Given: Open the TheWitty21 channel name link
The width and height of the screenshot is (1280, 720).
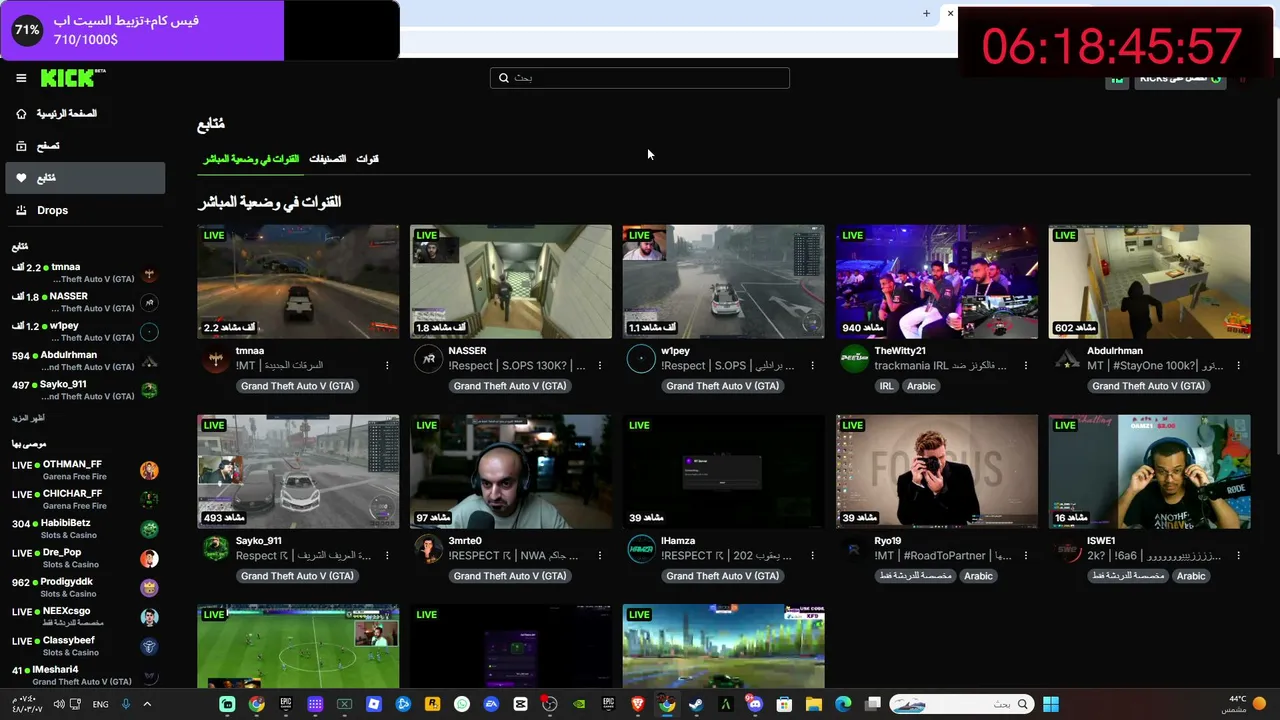Looking at the screenshot, I should 900,351.
